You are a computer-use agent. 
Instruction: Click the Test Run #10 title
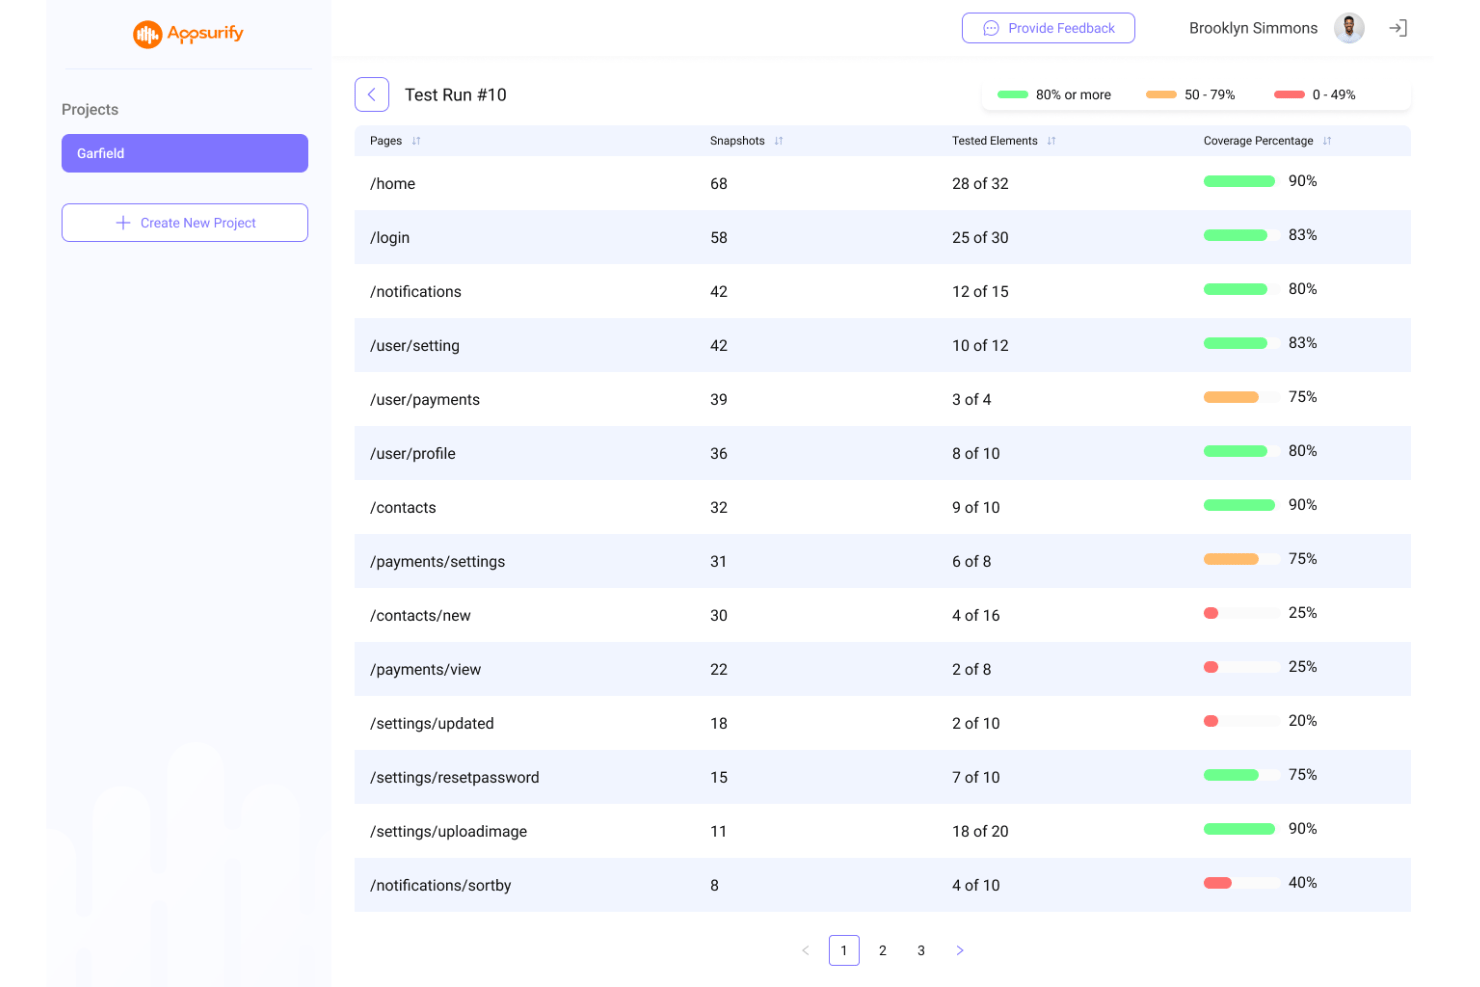coord(455,95)
